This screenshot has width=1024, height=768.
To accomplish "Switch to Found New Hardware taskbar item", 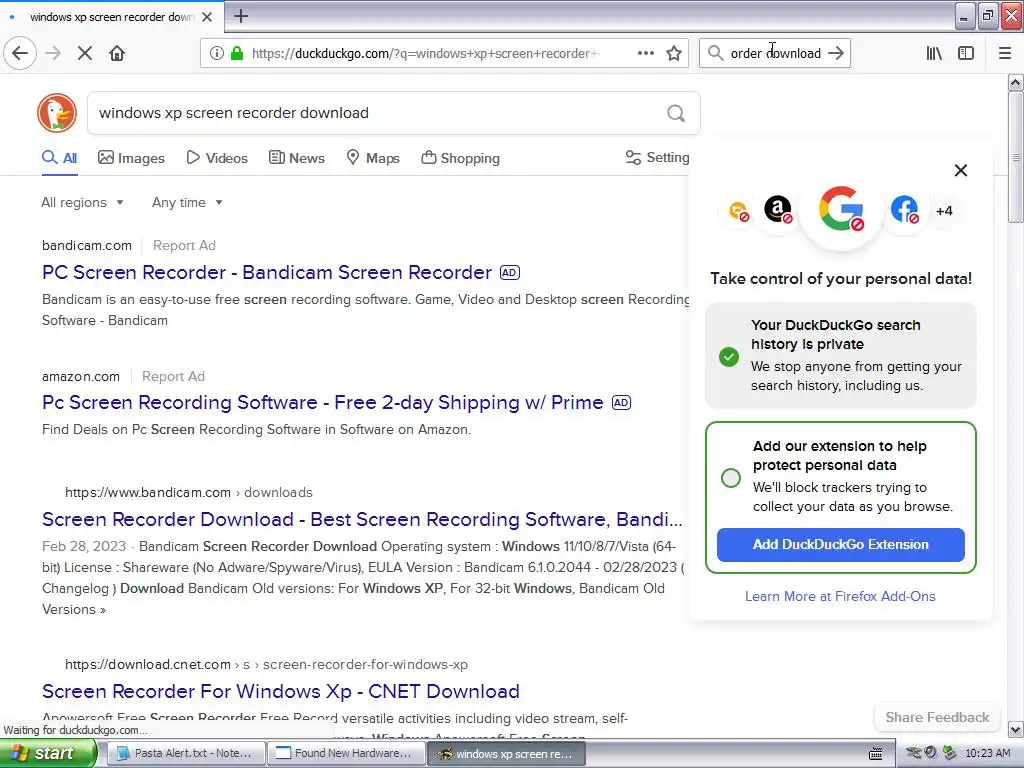I will tap(346, 754).
